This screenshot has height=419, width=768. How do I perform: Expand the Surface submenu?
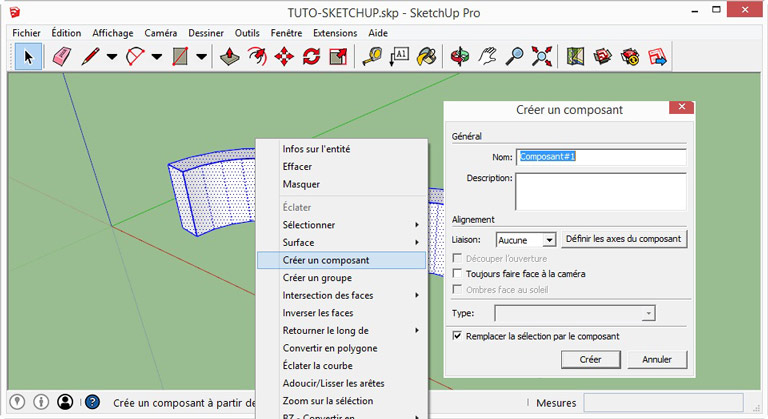tap(342, 243)
